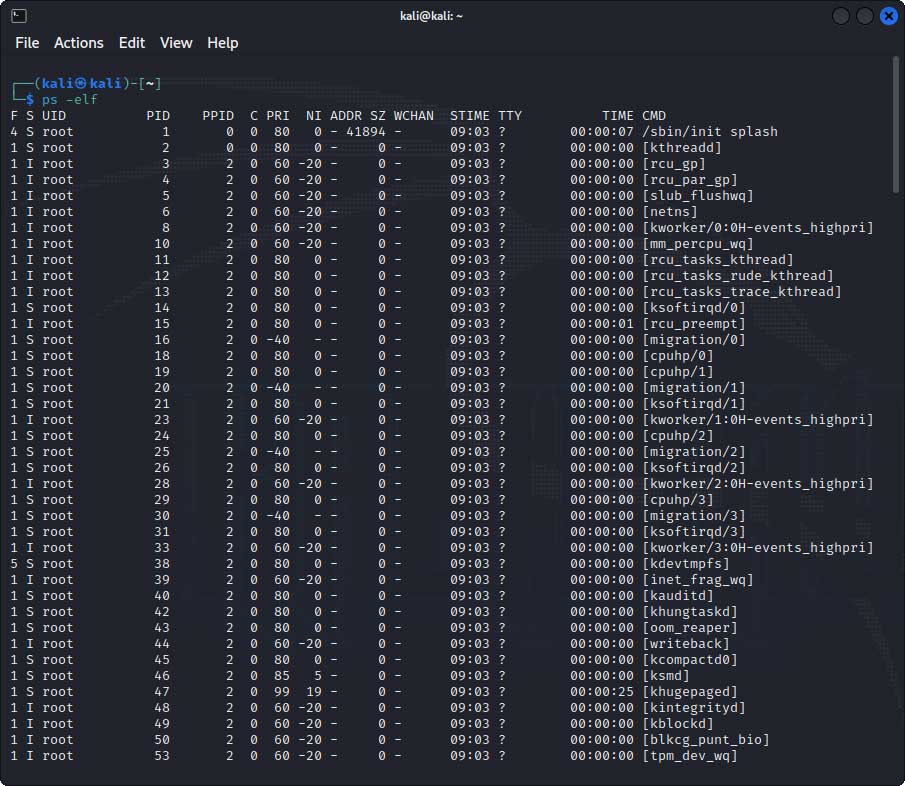Viewport: 905px width, 786px height.
Task: Click the '[netns]' process name
Action: (670, 212)
